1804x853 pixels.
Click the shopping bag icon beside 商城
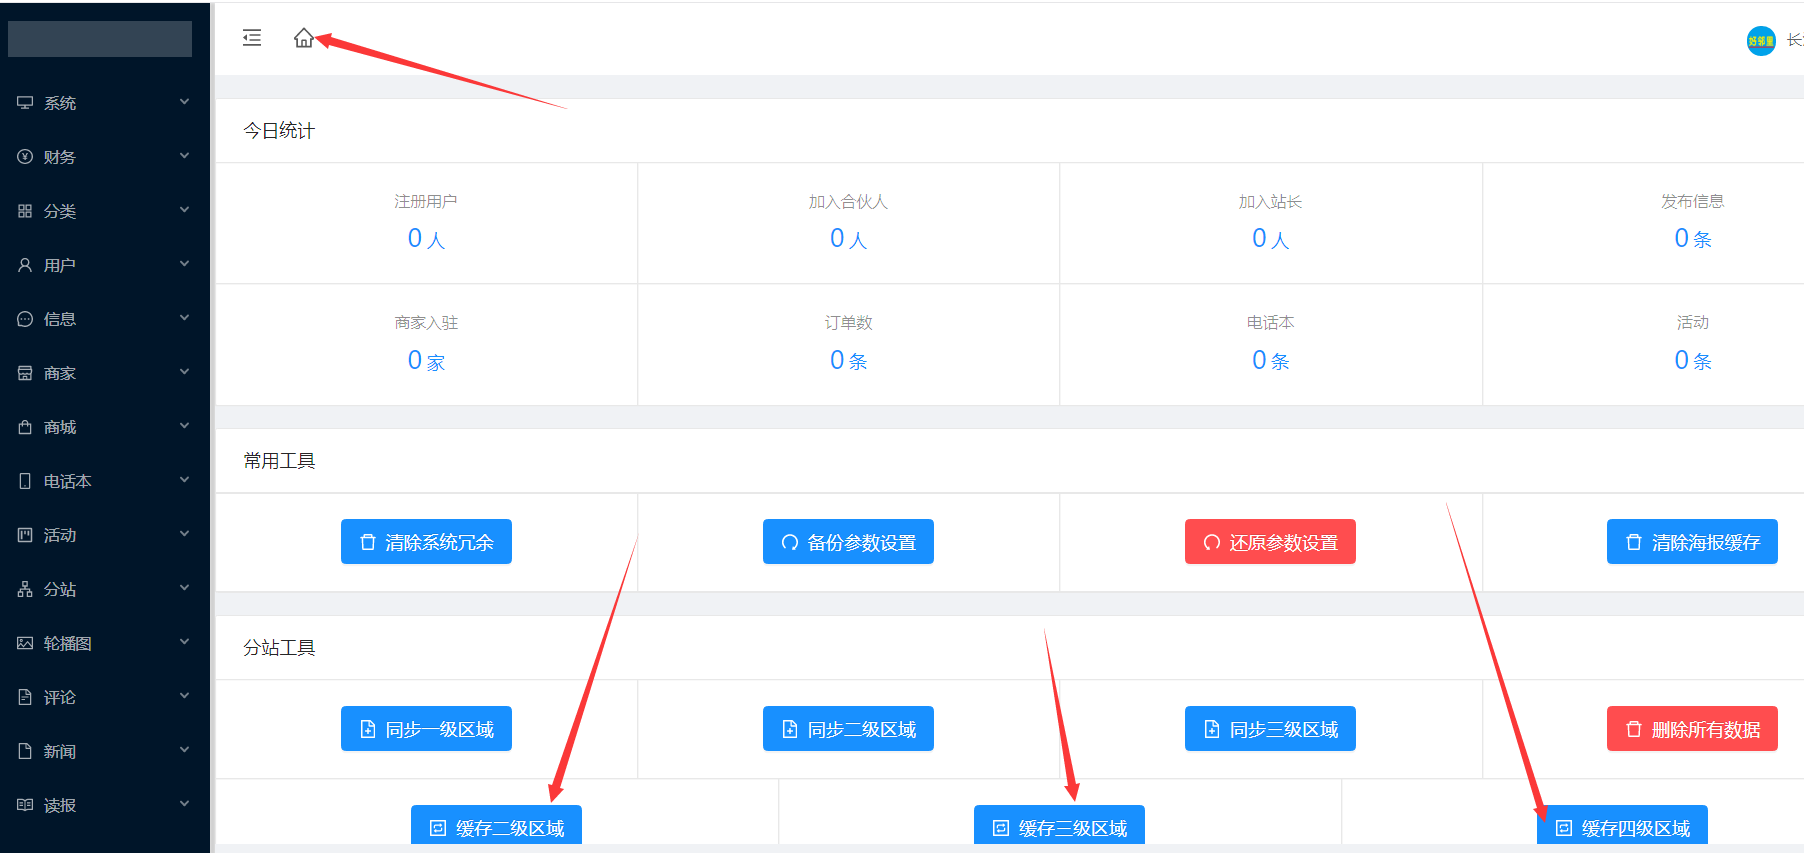click(x=25, y=427)
